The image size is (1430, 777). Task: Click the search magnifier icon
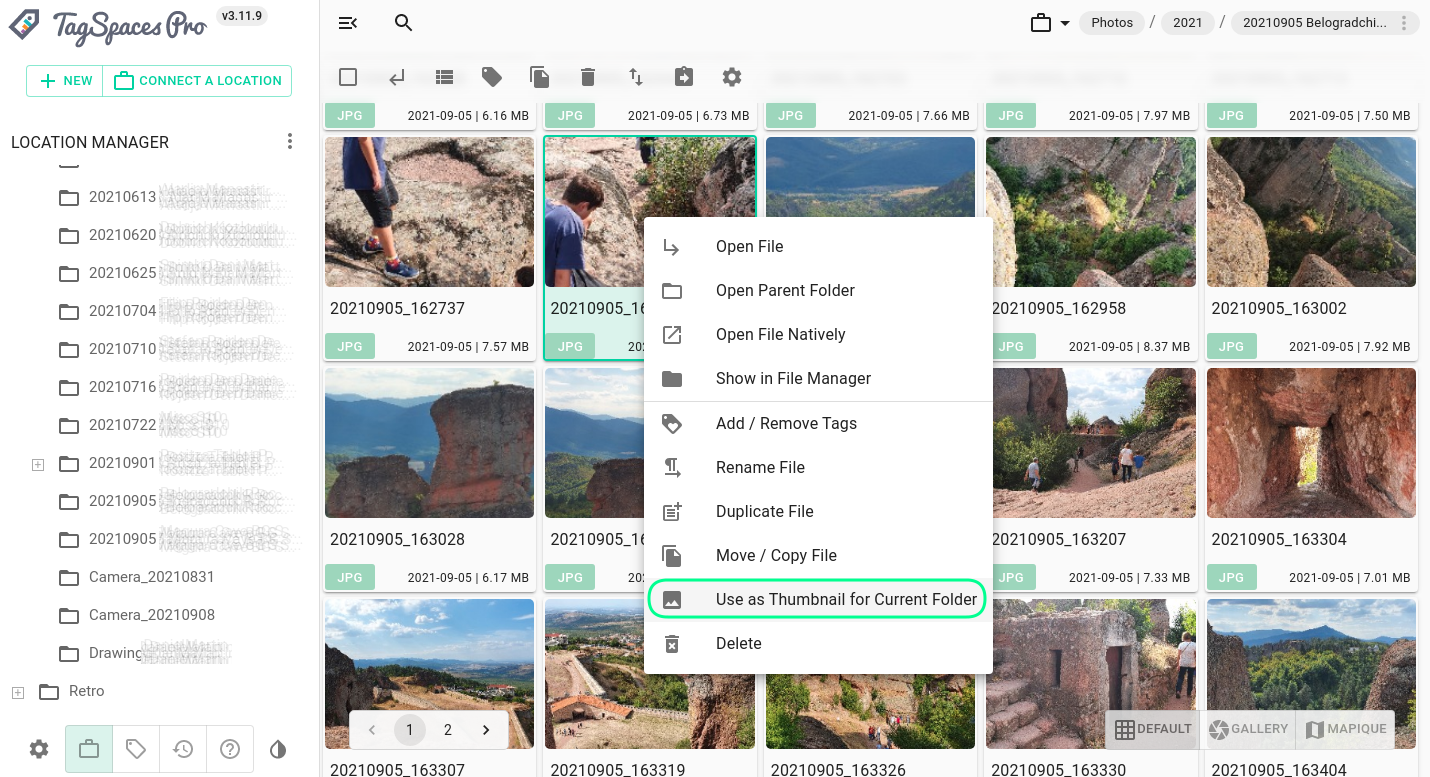click(x=403, y=22)
